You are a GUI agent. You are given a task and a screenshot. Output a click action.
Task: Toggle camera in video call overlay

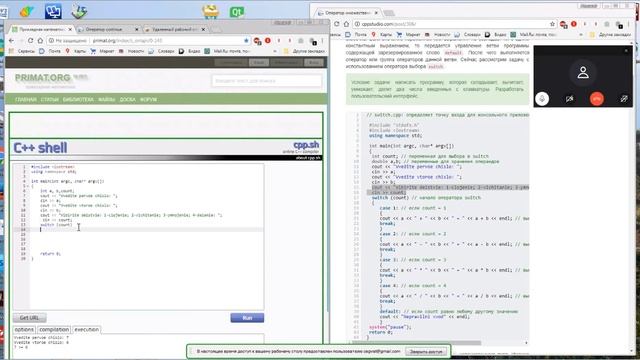[569, 98]
